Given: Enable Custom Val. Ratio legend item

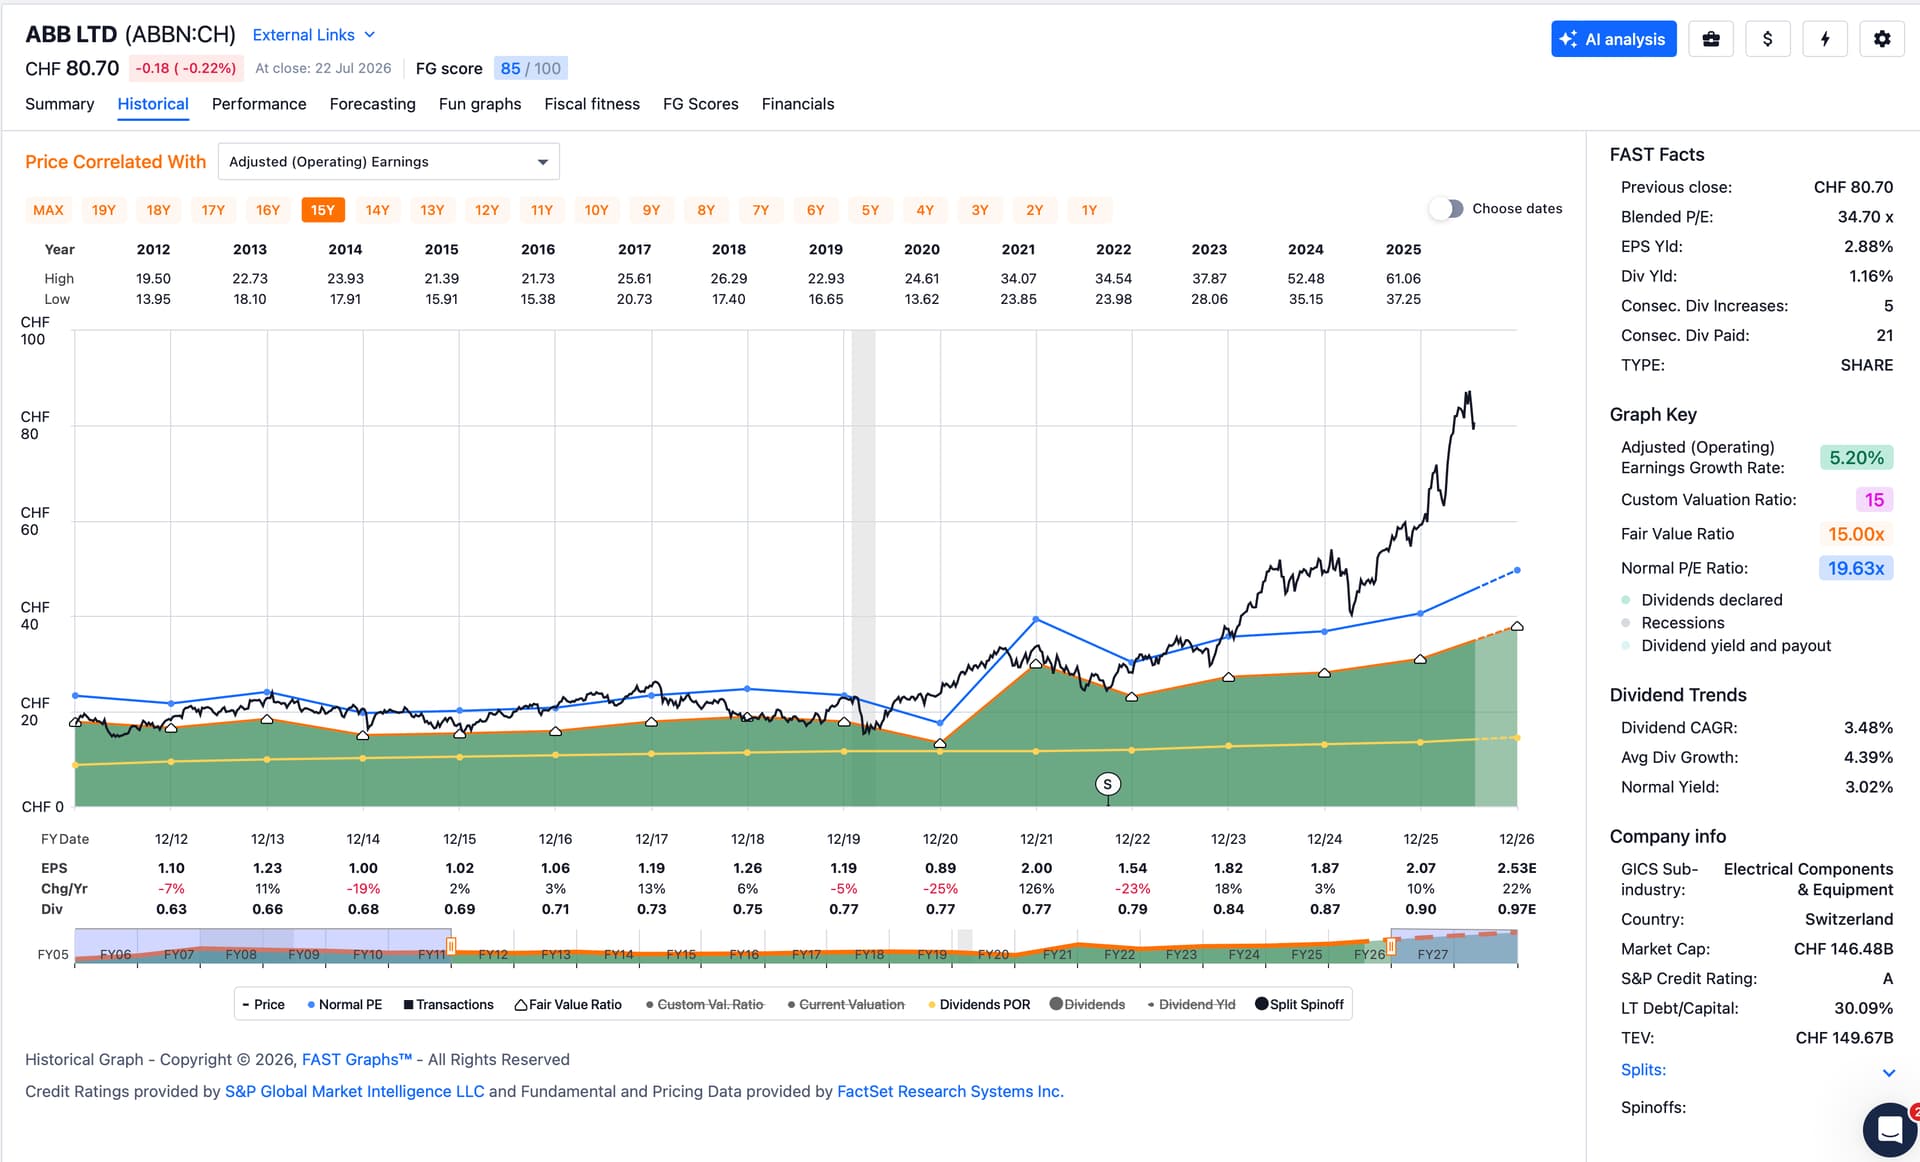Looking at the screenshot, I should tap(705, 1004).
